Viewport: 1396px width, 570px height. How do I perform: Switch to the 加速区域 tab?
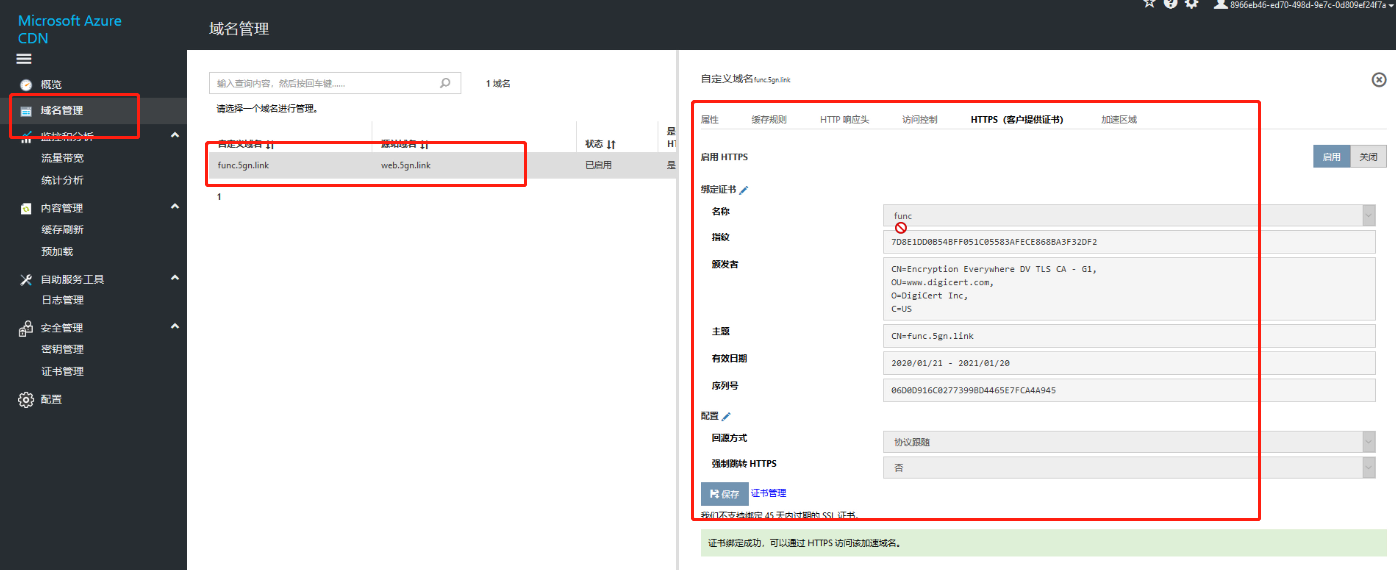[1119, 120]
